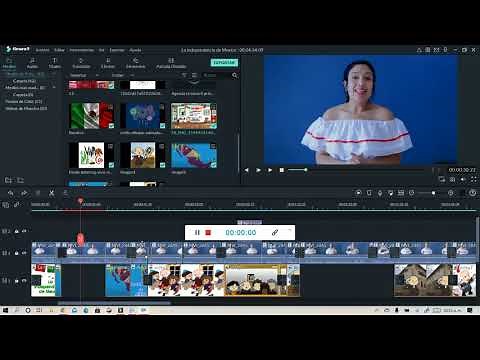The height and width of the screenshot is (360, 480).
Task: Stop the preview playback
Action: click(282, 170)
